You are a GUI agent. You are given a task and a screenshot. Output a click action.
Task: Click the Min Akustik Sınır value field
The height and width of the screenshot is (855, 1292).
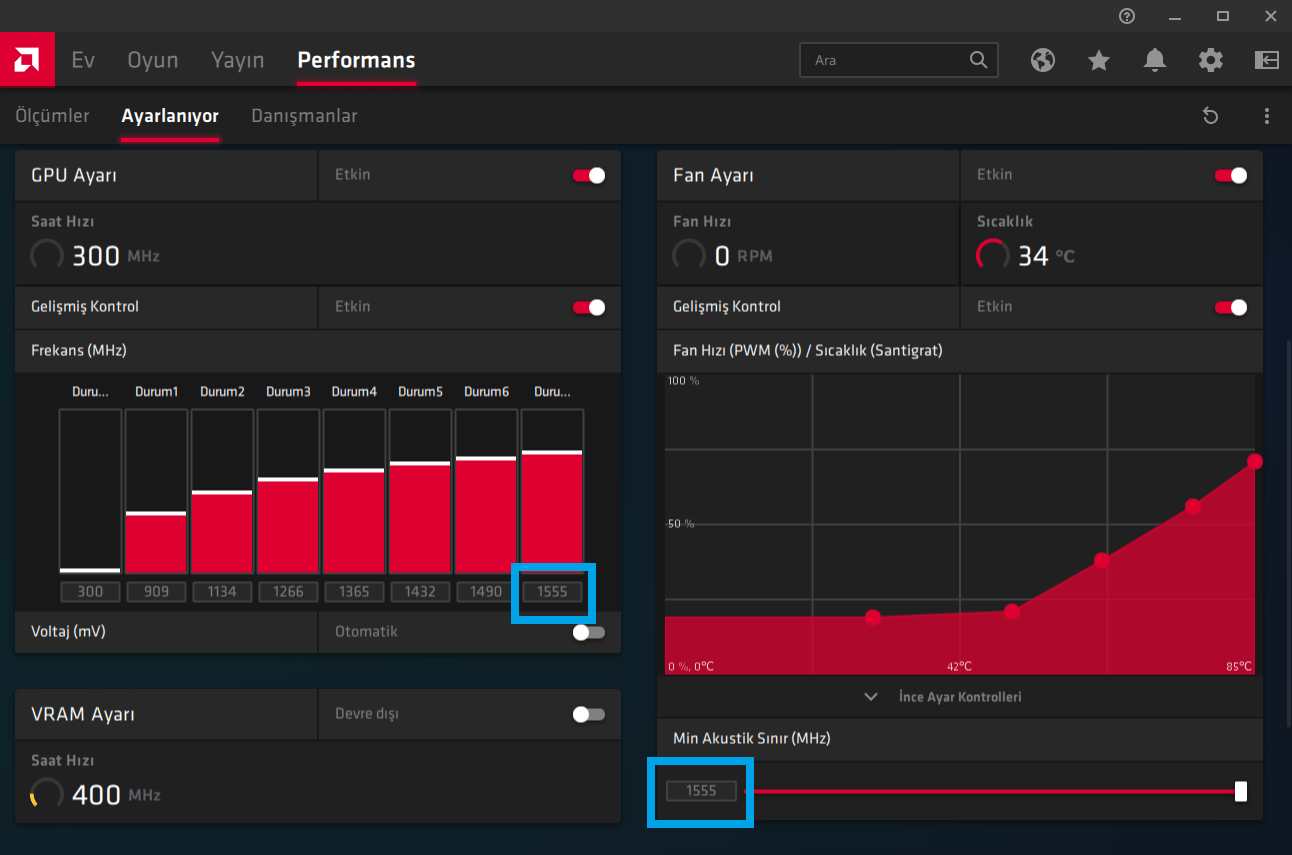click(701, 791)
